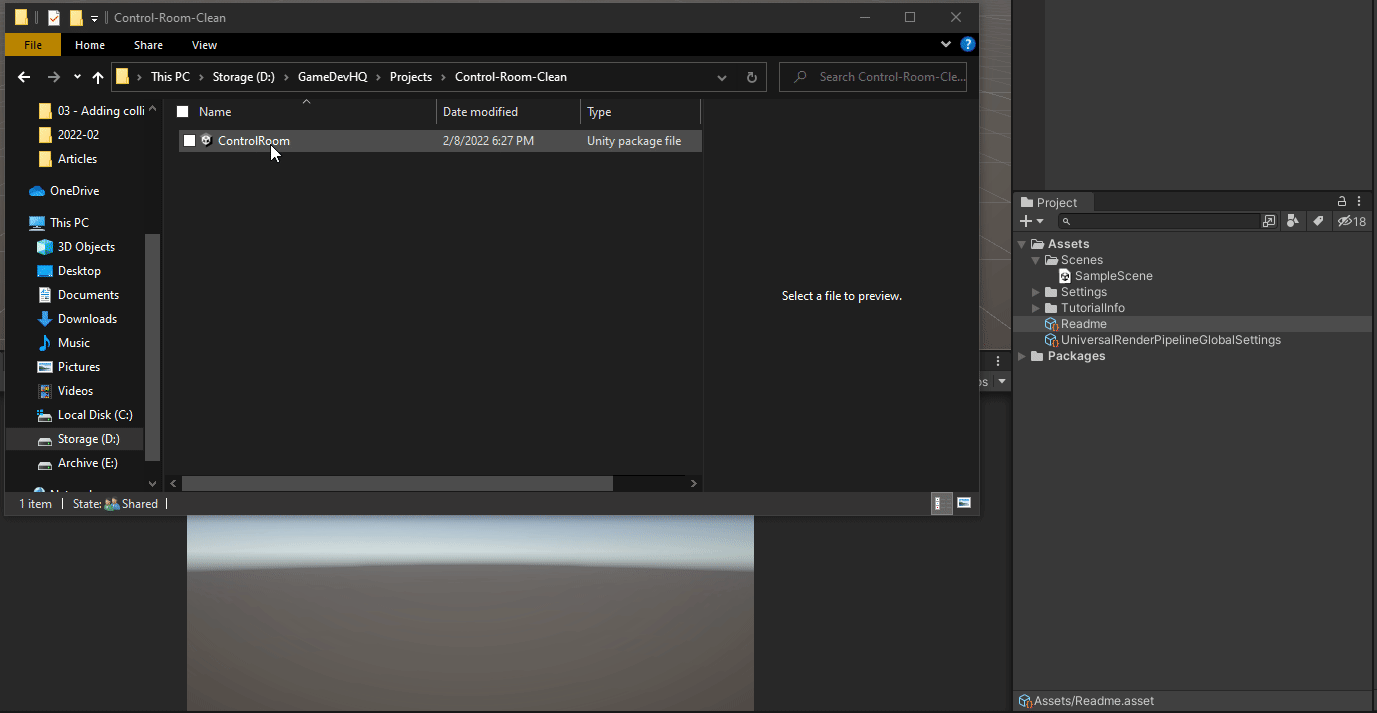Tick the checkbox beside ControlRoom
The image size is (1377, 713).
189,141
